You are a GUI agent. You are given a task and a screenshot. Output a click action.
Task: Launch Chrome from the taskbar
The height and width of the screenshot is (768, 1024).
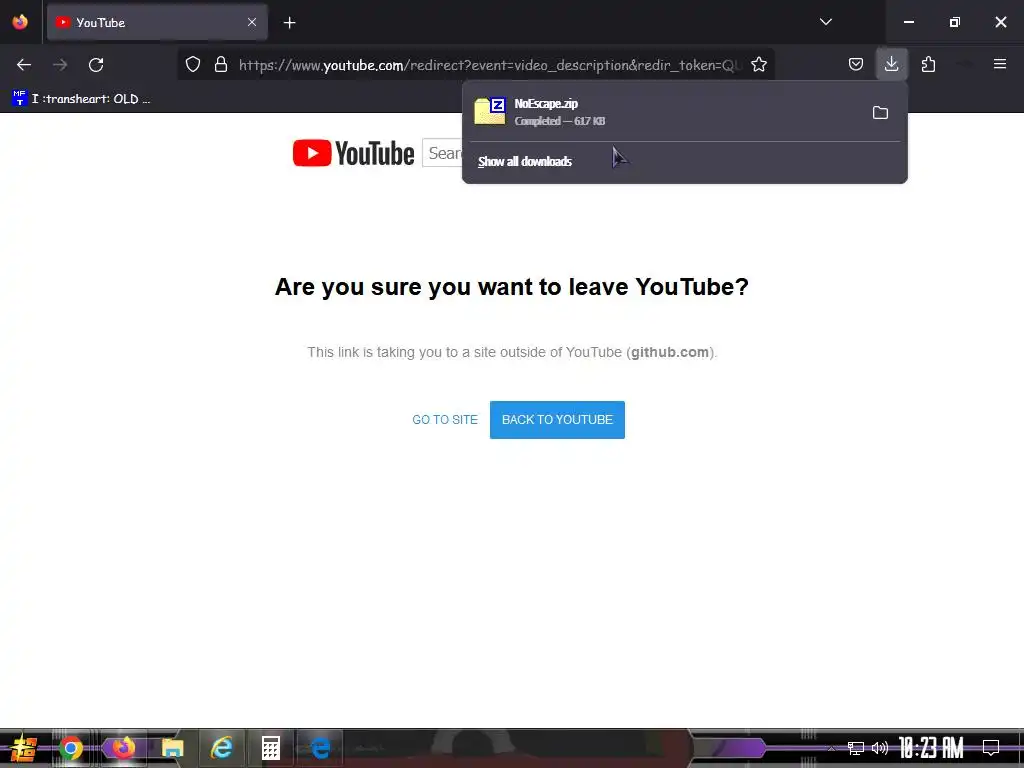coord(71,748)
